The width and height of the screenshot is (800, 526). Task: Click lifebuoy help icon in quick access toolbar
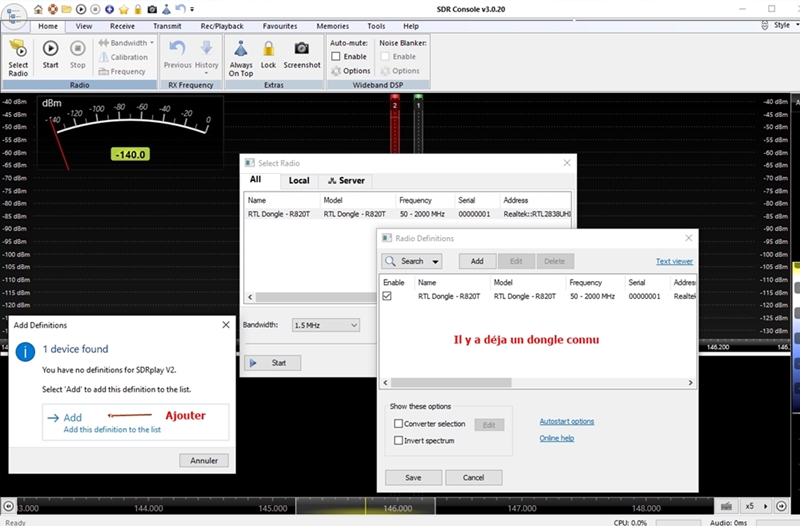click(53, 9)
